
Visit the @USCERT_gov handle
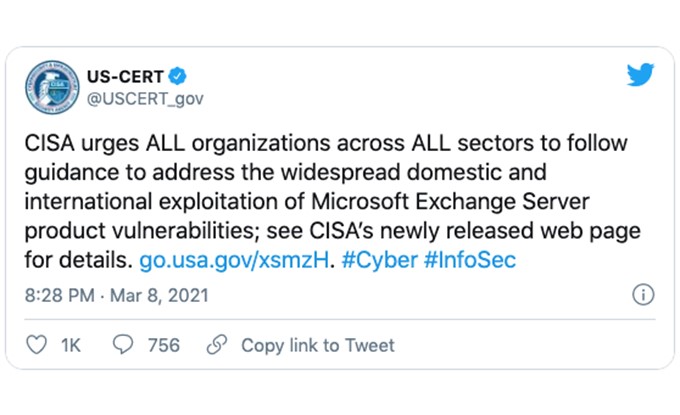coord(145,99)
